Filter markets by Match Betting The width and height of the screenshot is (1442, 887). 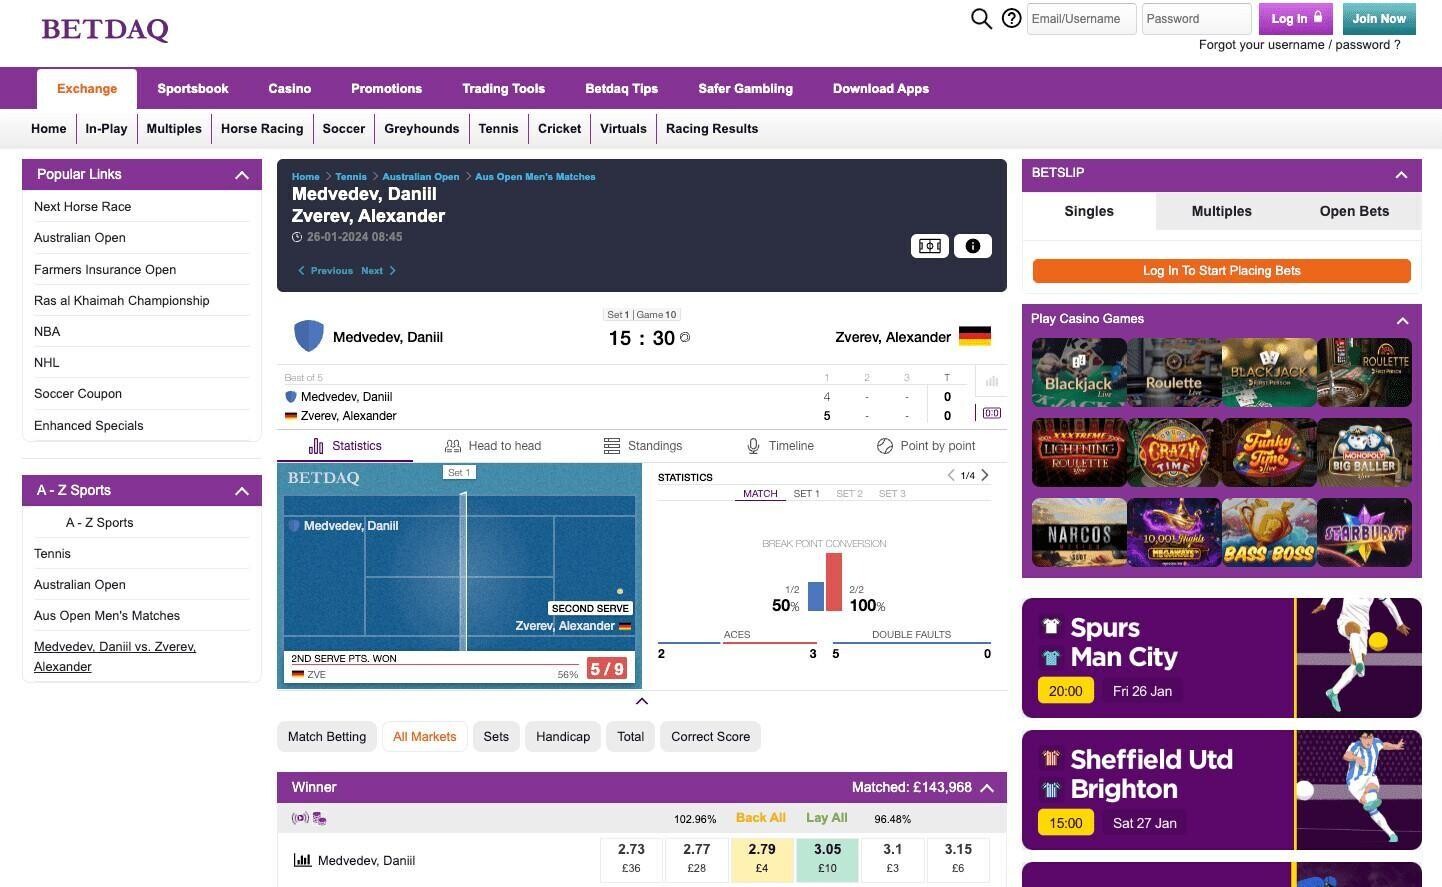click(x=327, y=737)
